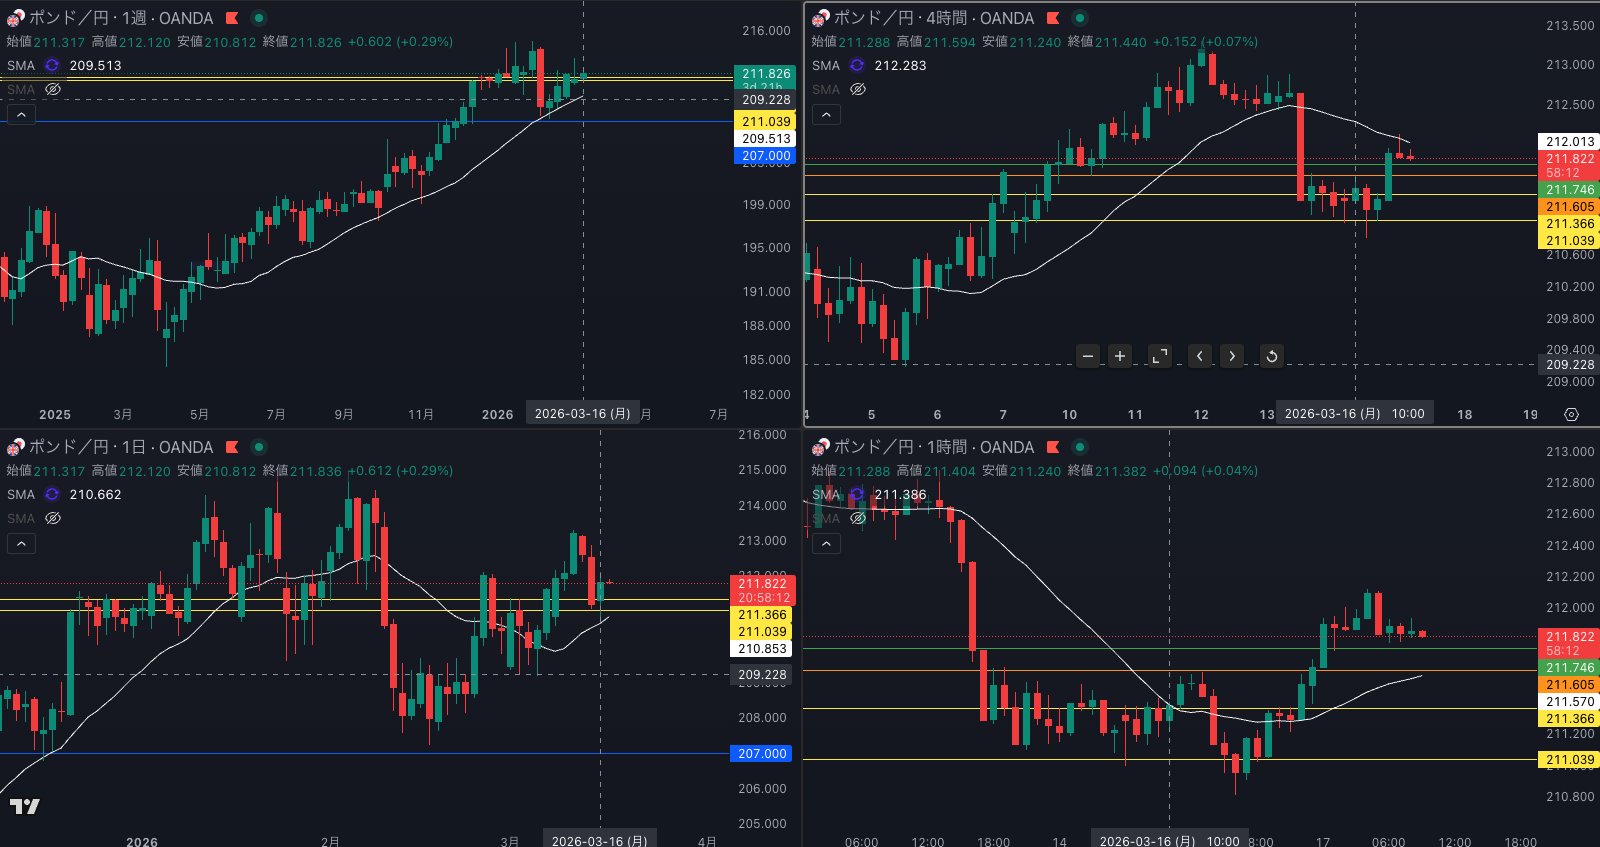This screenshot has width=1600, height=847.
Task: Reset the 4-hour chart view
Action: [x=1271, y=356]
